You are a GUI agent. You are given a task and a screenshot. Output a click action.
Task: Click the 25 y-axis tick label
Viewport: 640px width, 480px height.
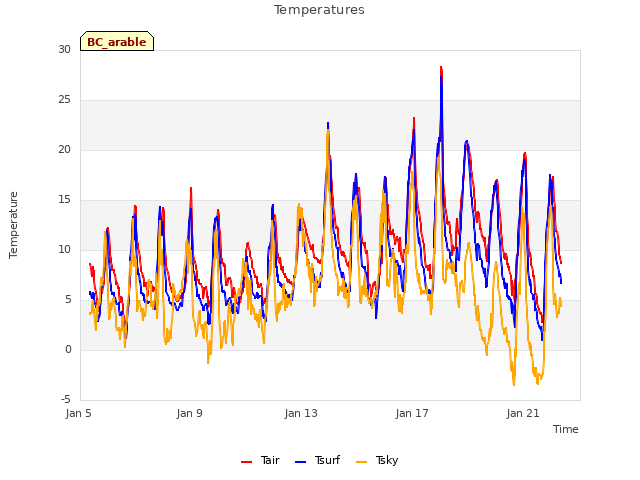pyautogui.click(x=64, y=100)
